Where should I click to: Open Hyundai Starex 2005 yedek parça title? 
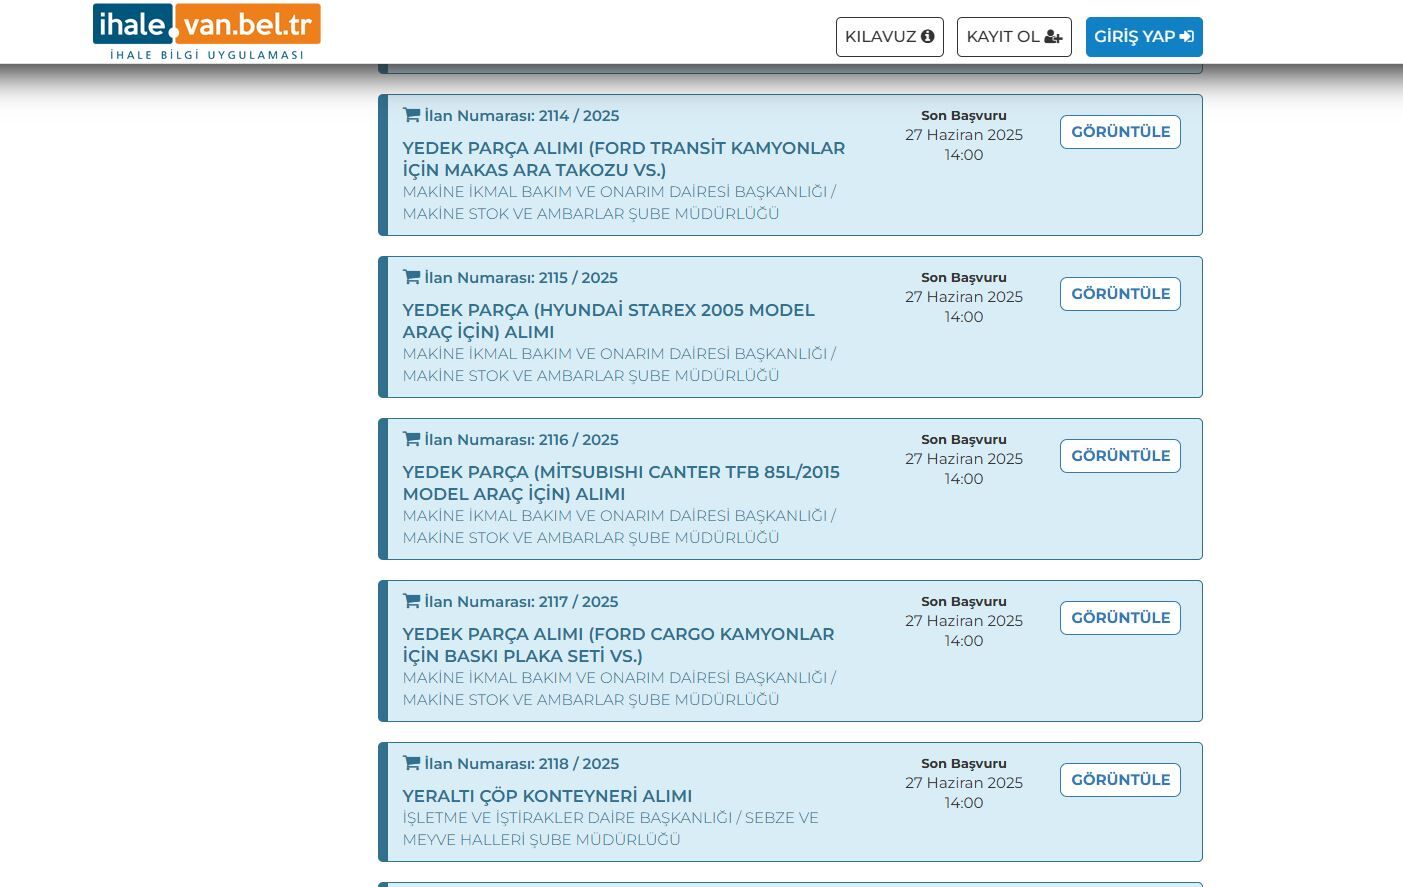click(x=609, y=321)
